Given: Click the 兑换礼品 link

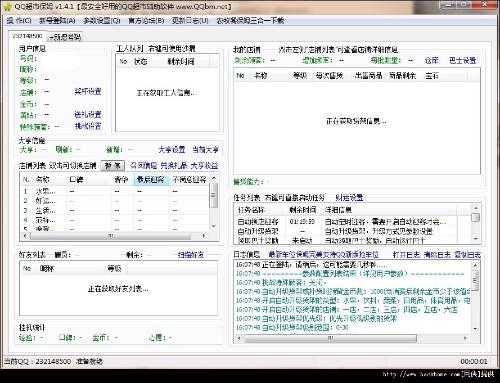Looking at the screenshot, I should (173, 165).
